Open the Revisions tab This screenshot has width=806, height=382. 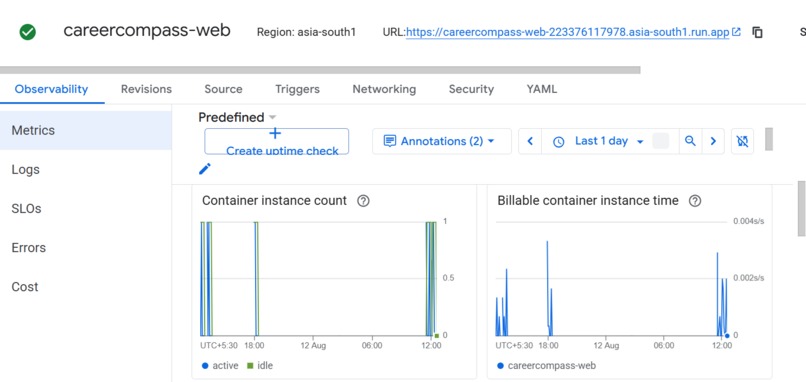point(146,89)
